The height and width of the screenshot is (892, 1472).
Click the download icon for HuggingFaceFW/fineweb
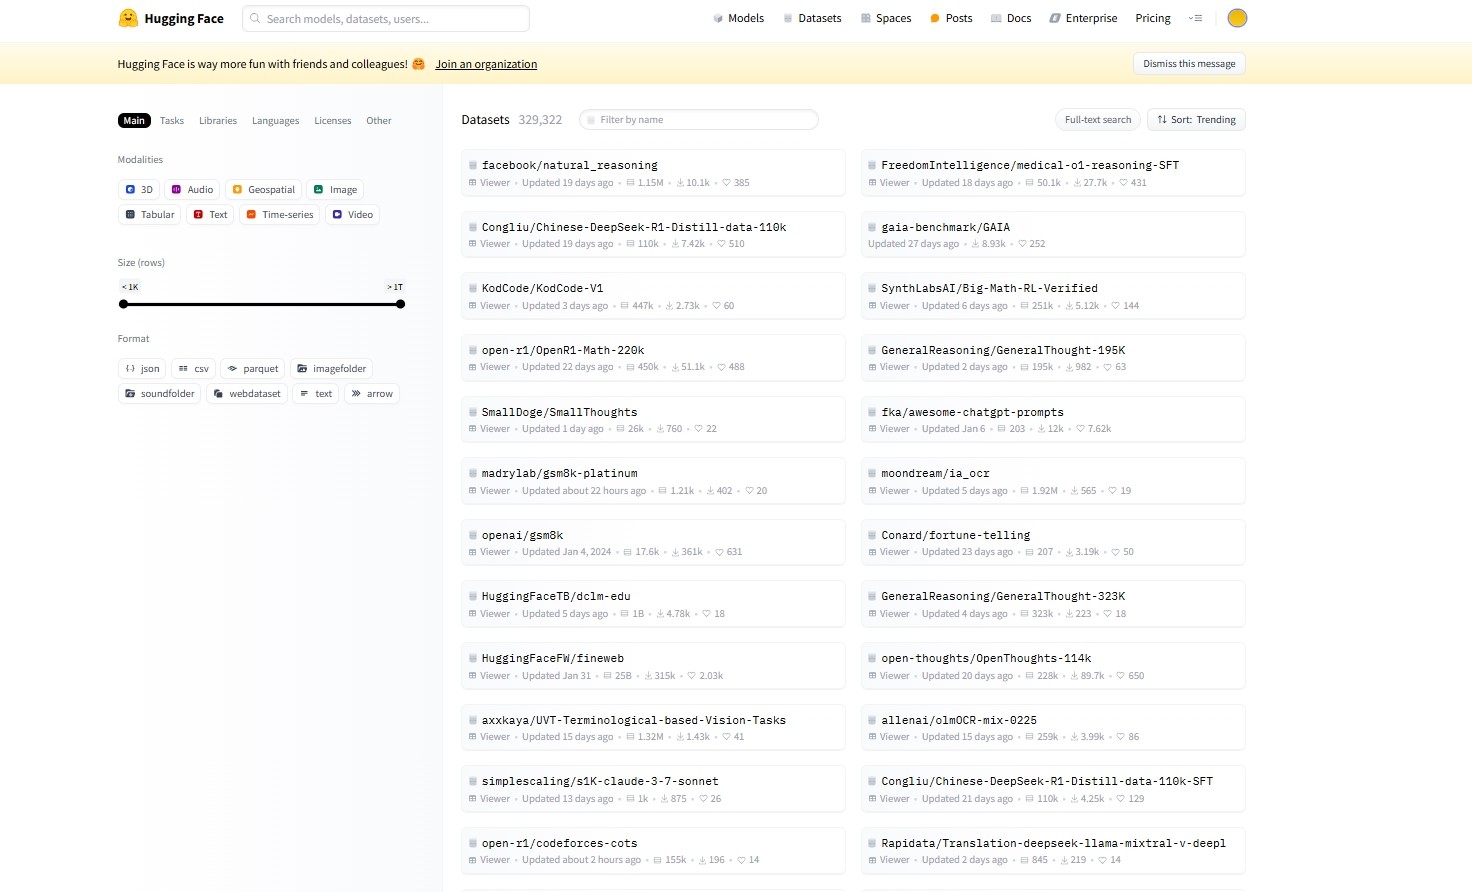pyautogui.click(x=649, y=676)
